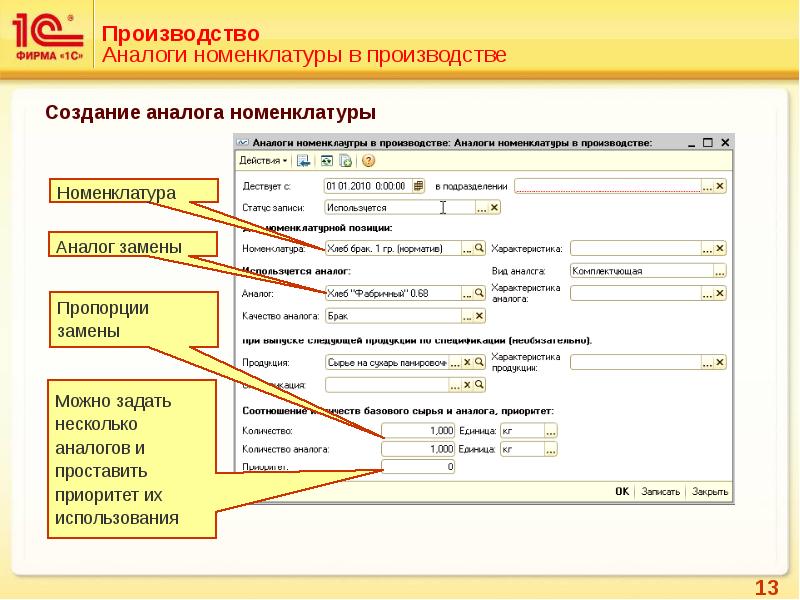Click magnifier icon beside Номенклатура field
This screenshot has width=800, height=600.
479,248
